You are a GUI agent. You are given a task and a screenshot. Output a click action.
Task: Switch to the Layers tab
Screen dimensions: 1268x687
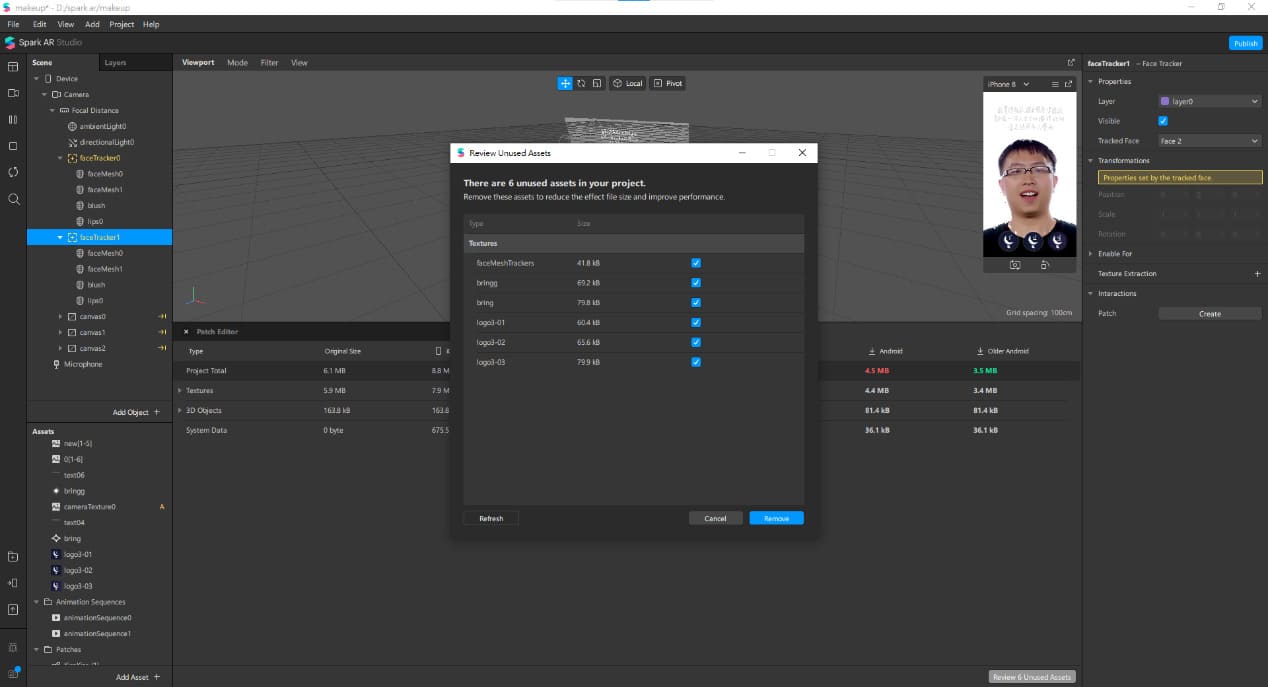116,62
